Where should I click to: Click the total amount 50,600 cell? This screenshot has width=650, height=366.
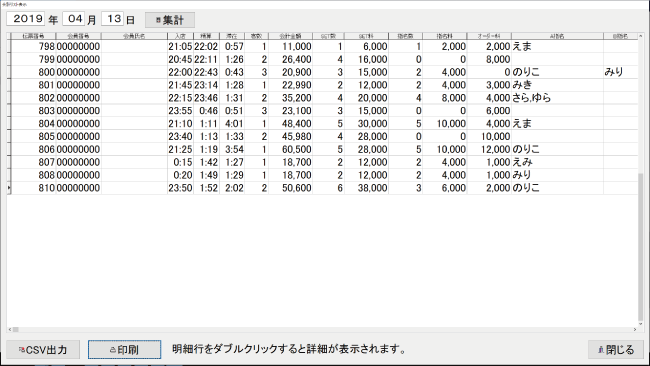click(x=291, y=188)
